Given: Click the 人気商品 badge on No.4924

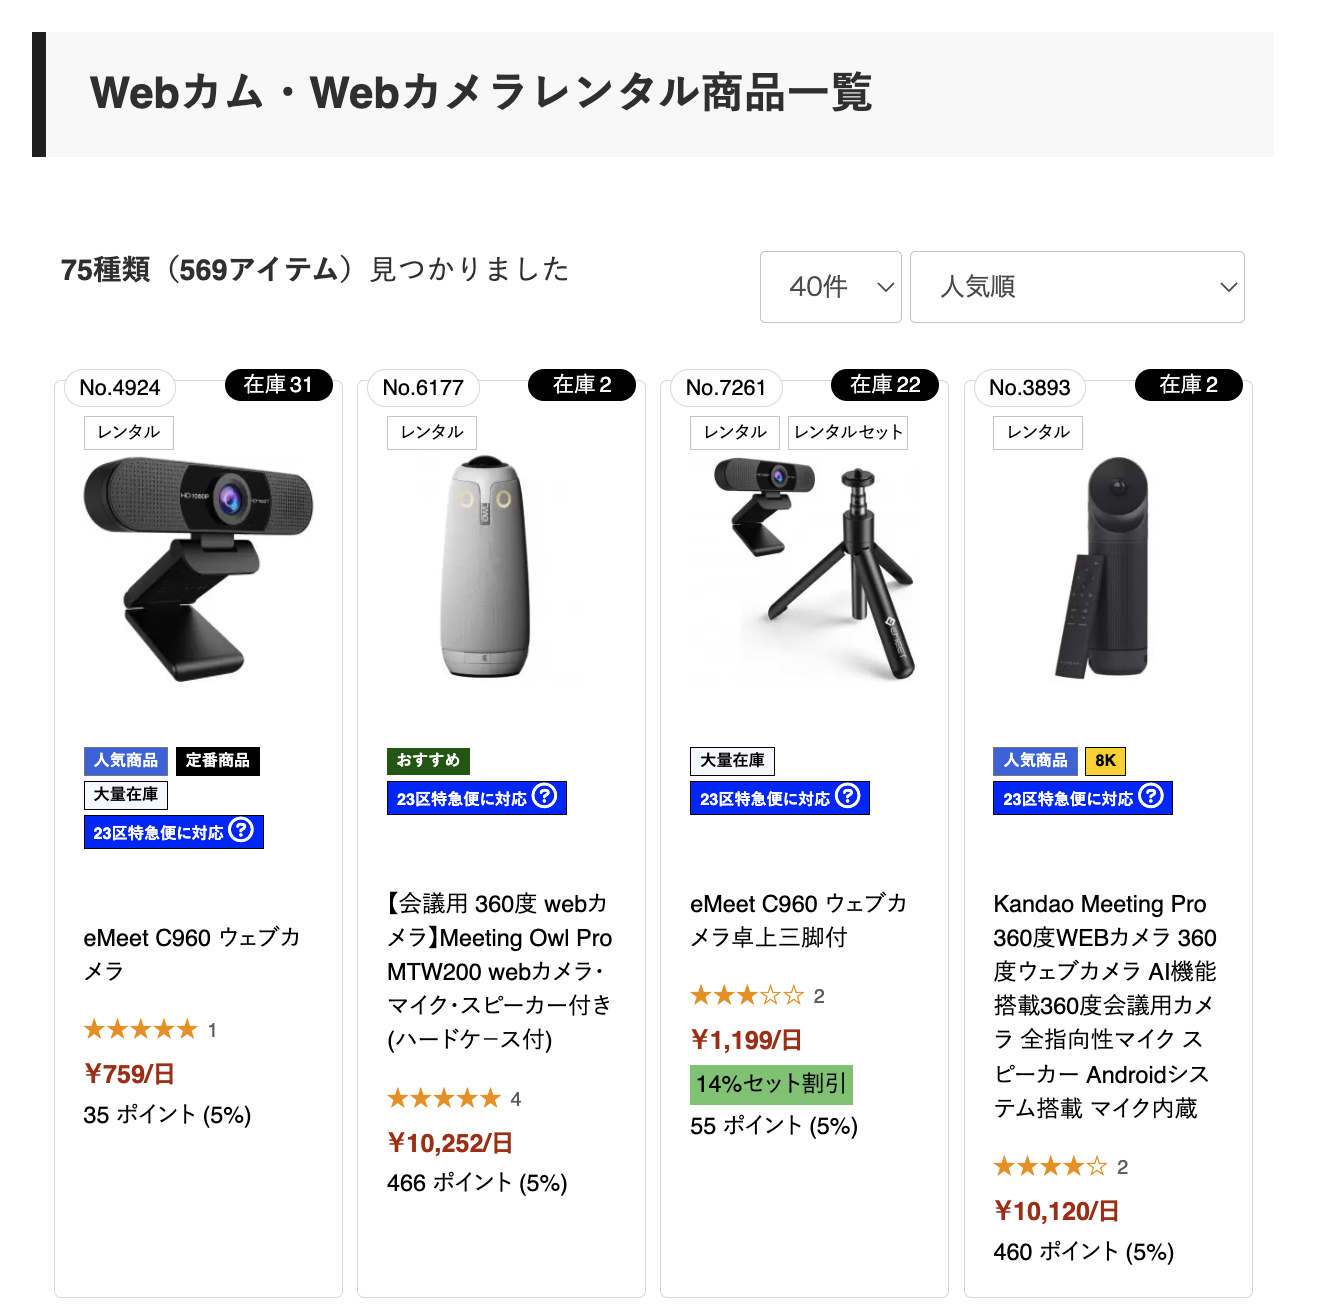Looking at the screenshot, I should (126, 761).
